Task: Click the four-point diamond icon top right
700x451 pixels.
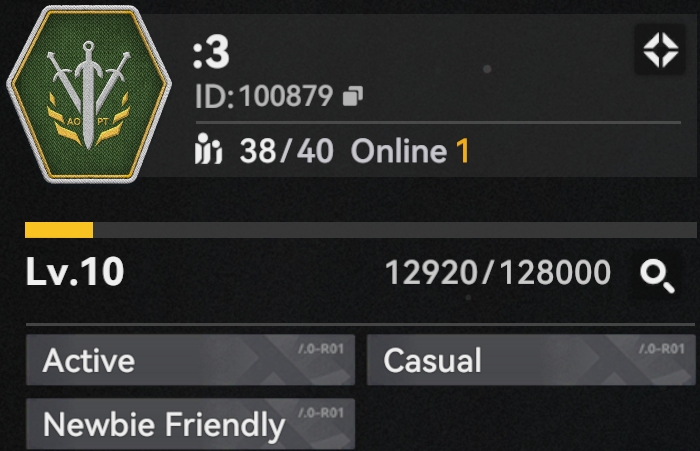Action: pyautogui.click(x=660, y=50)
